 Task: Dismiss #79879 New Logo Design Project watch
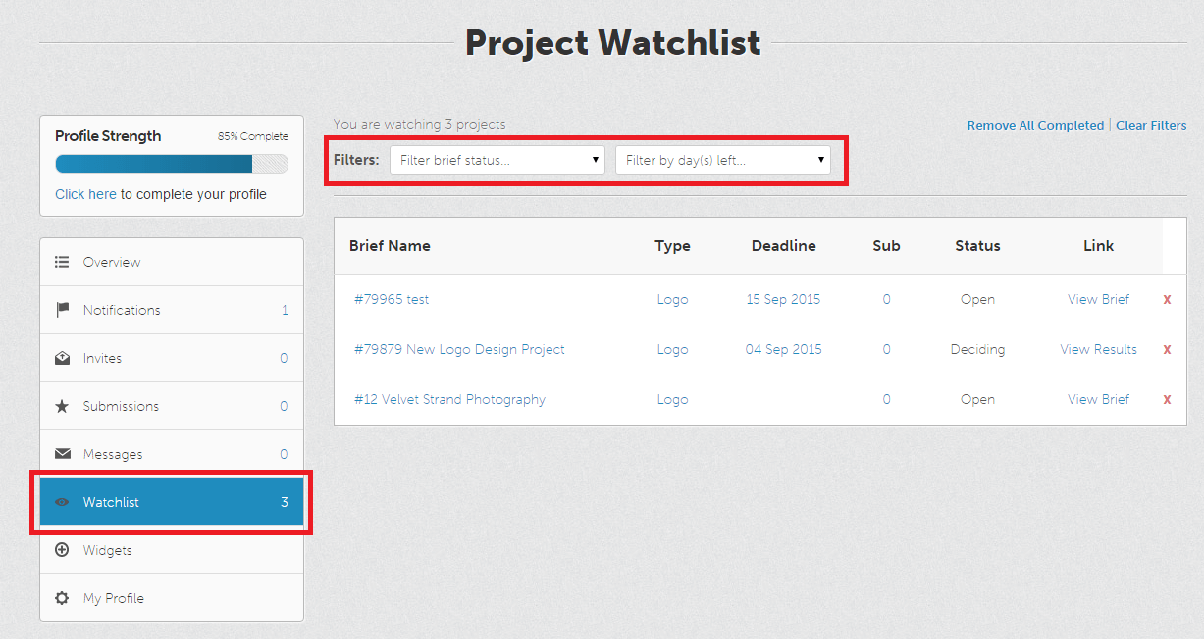(x=1167, y=349)
